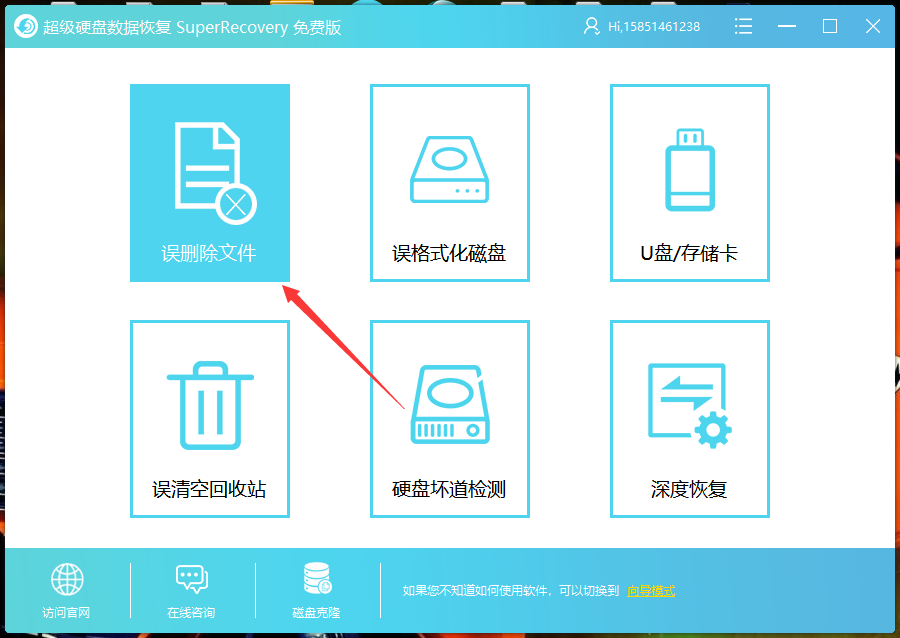
Task: Choose the U盘/存储卡 USB drive tile
Action: [x=689, y=182]
